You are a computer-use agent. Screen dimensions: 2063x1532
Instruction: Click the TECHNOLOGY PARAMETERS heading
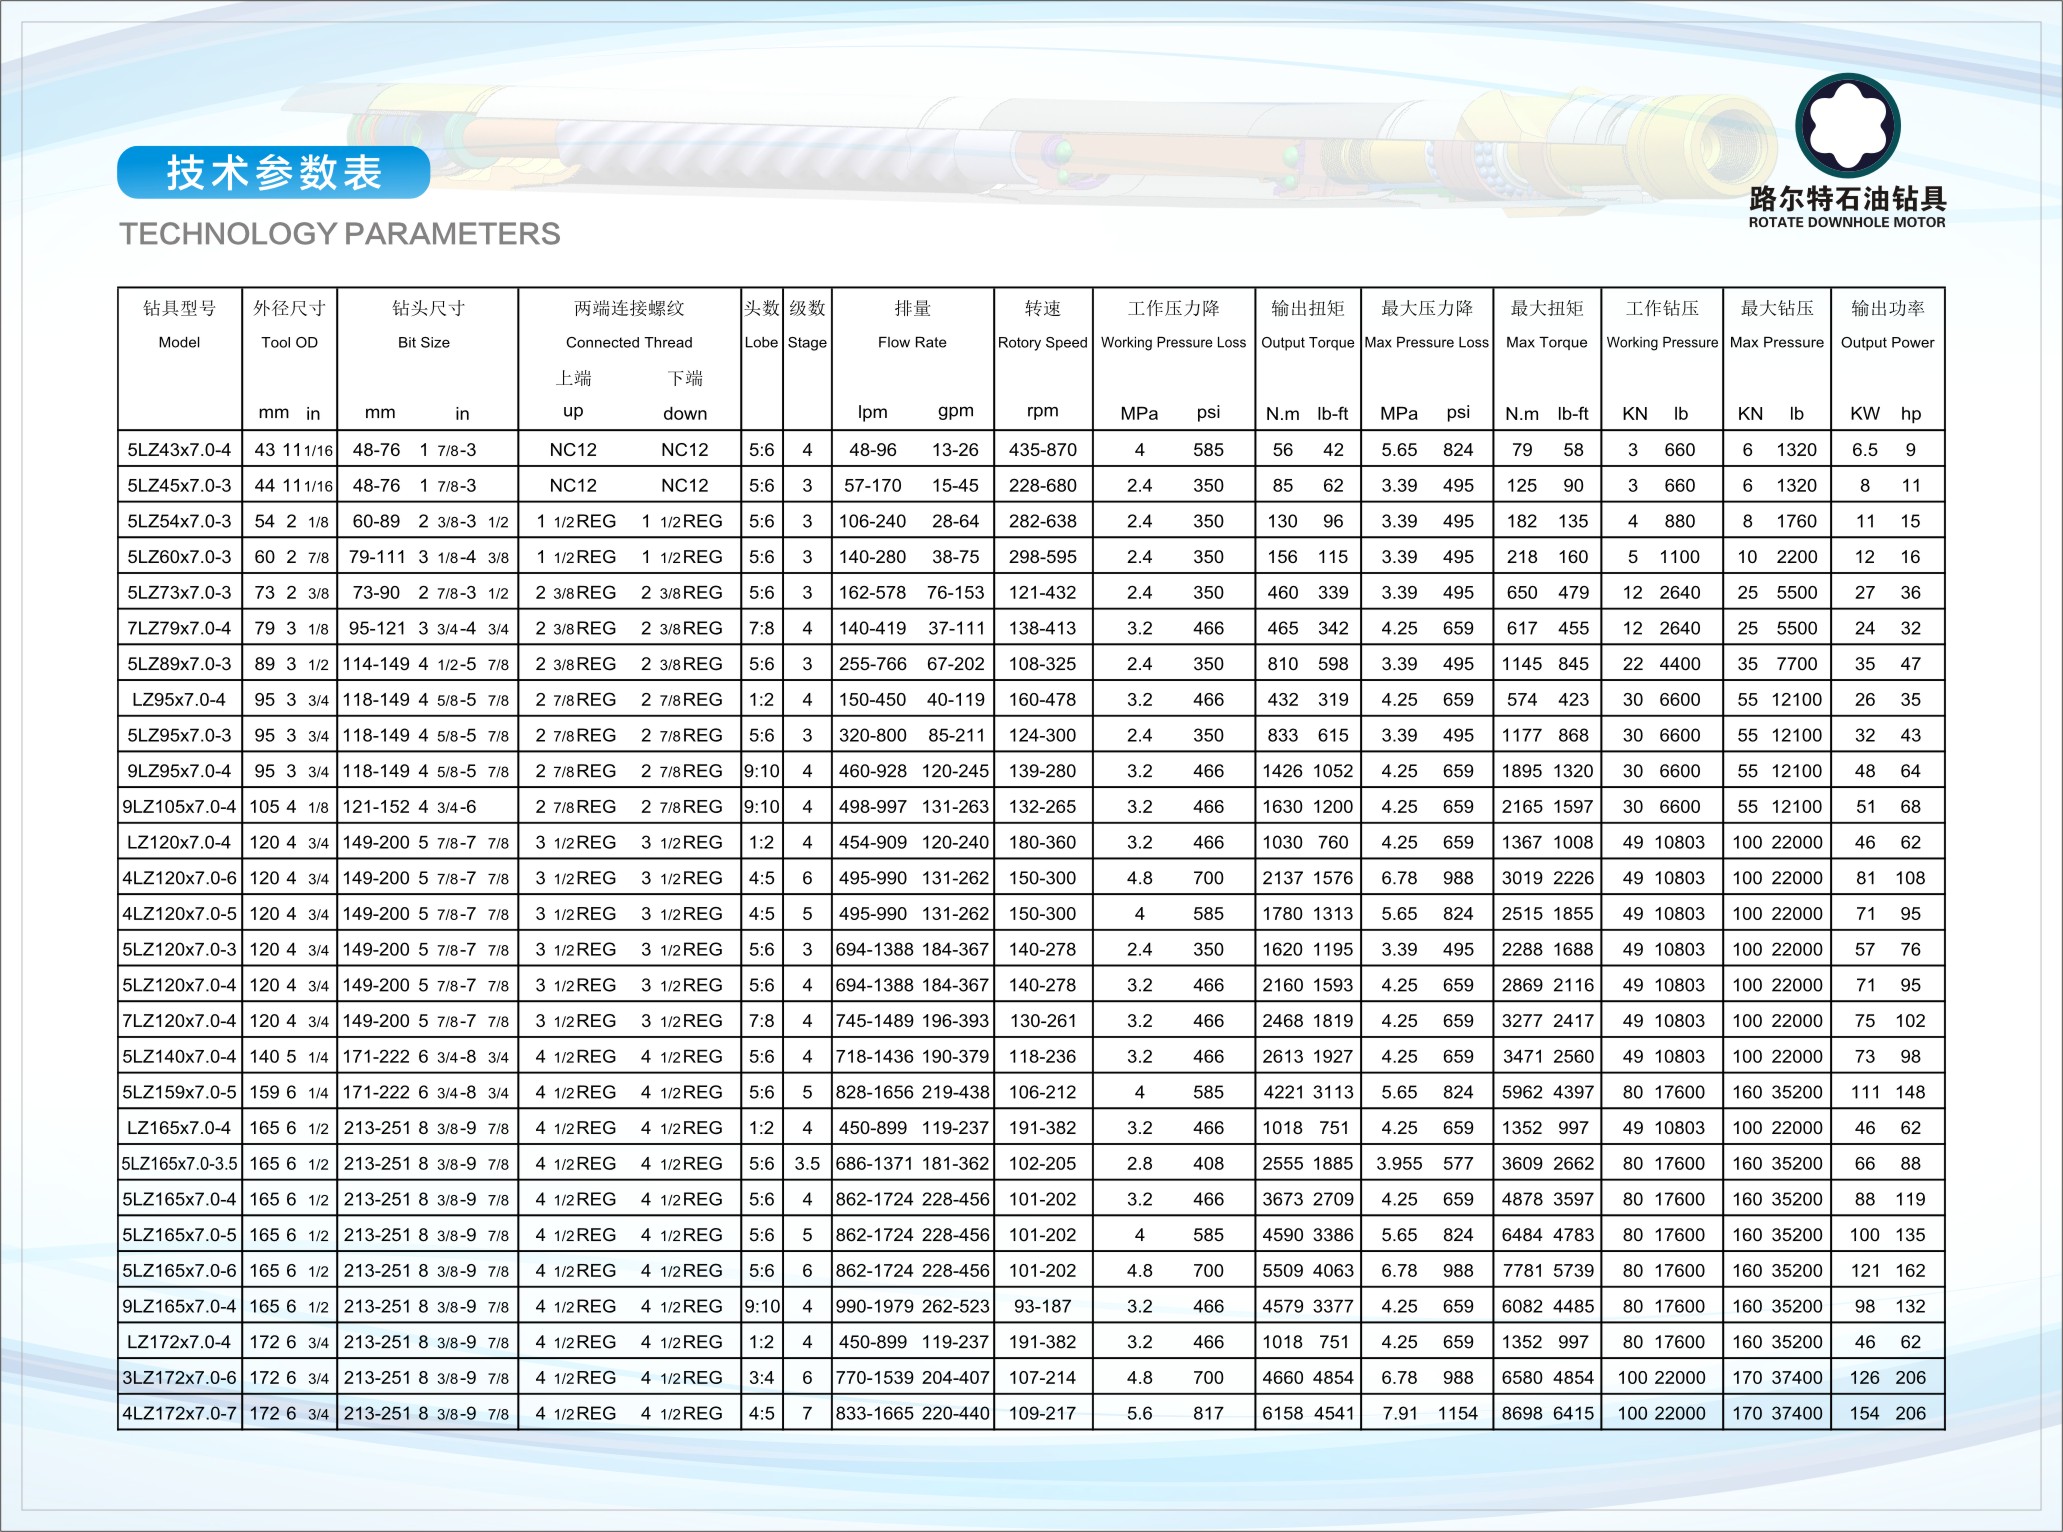(340, 234)
